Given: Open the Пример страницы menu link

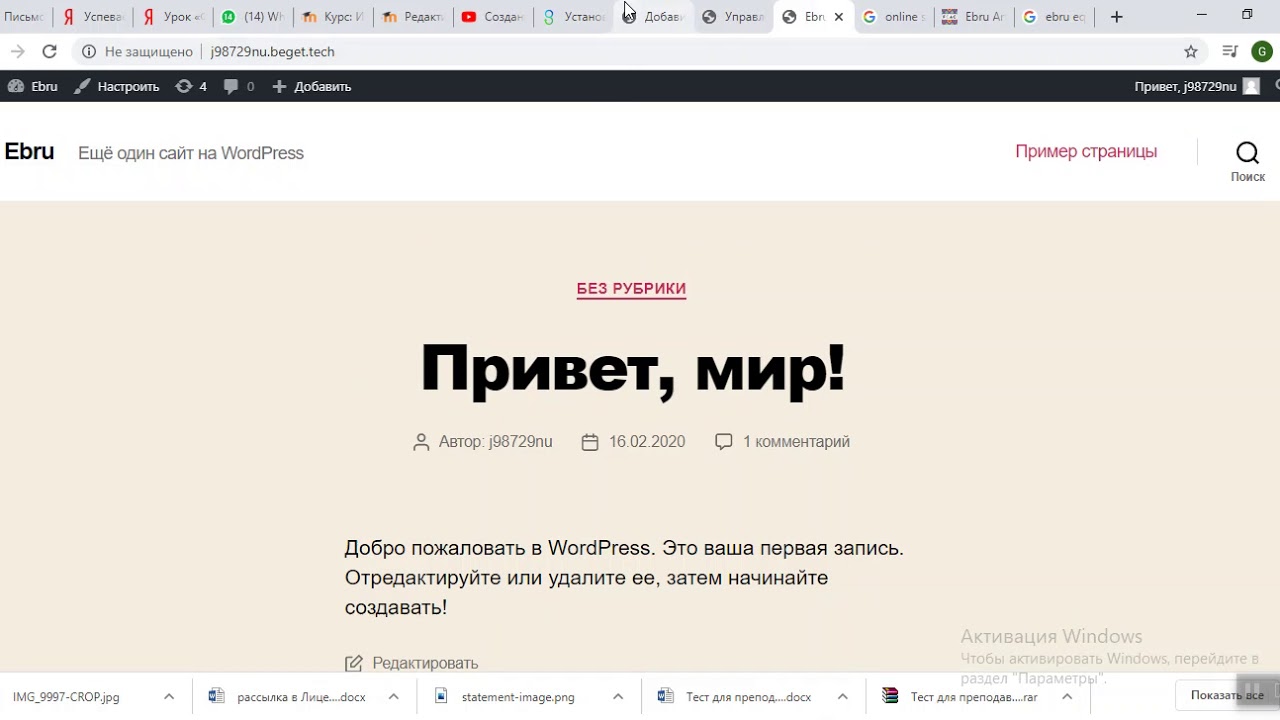Looking at the screenshot, I should point(1086,152).
